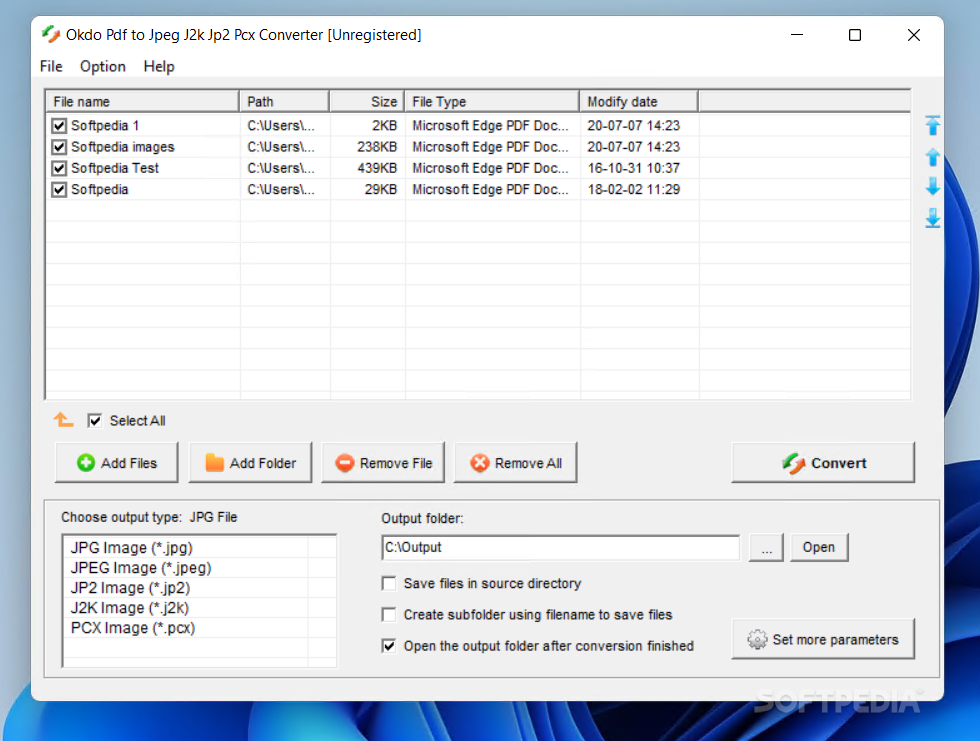Image resolution: width=980 pixels, height=741 pixels.
Task: Toggle the Select All checkbox
Action: [x=94, y=420]
